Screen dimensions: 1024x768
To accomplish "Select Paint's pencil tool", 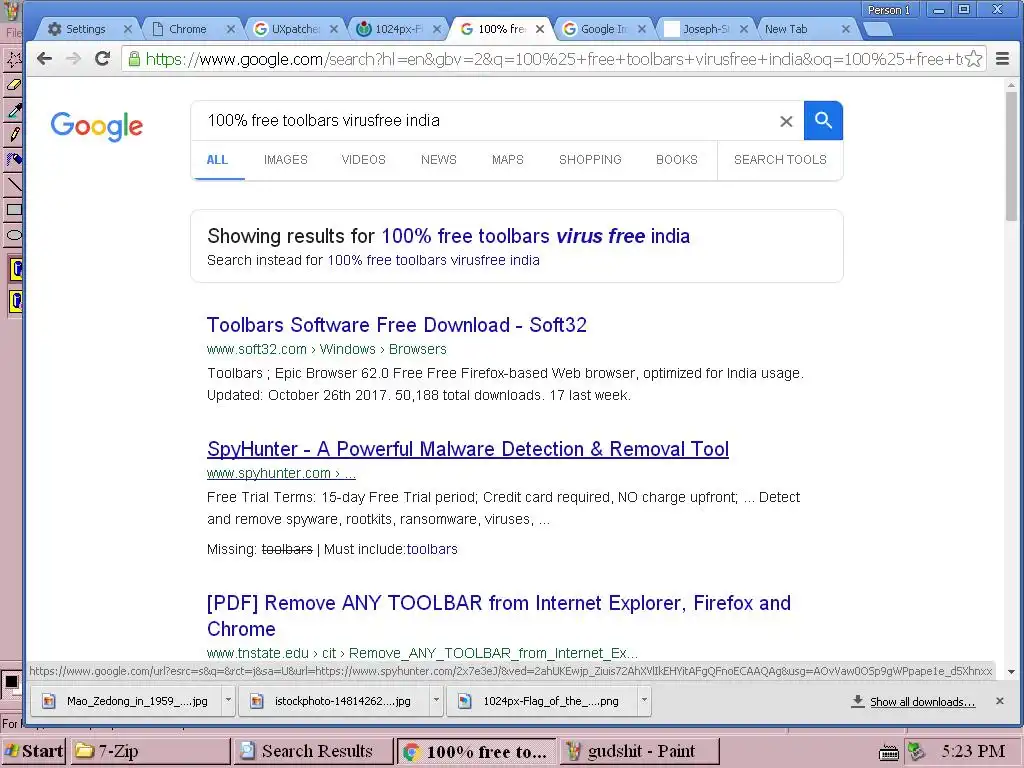I will 14,135.
